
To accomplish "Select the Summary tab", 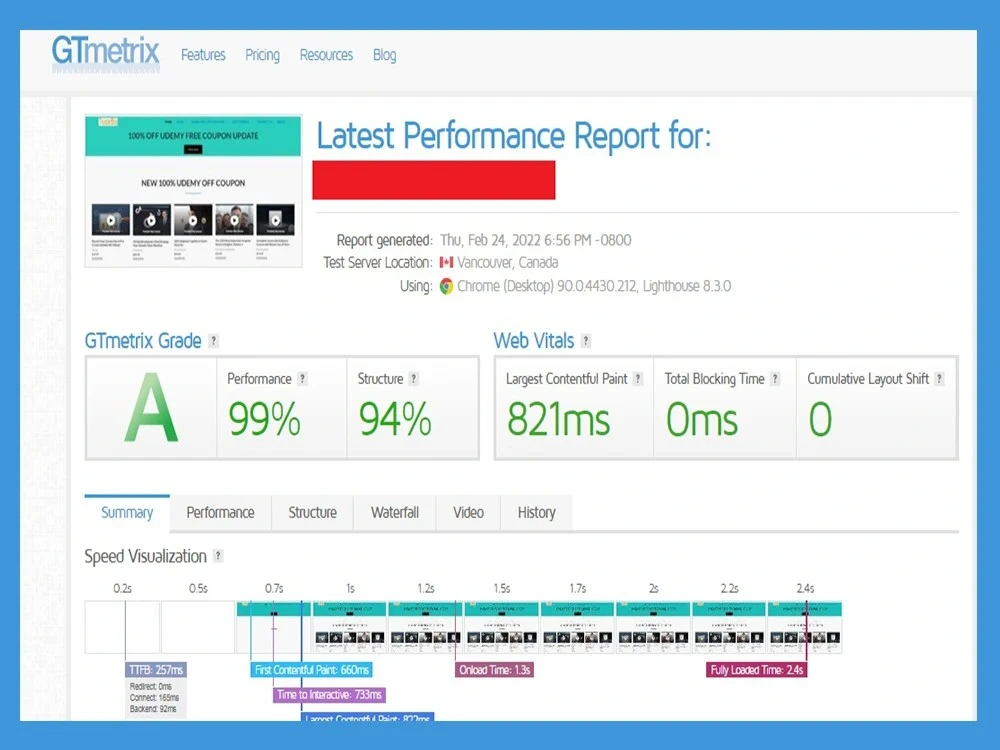I will pos(127,513).
